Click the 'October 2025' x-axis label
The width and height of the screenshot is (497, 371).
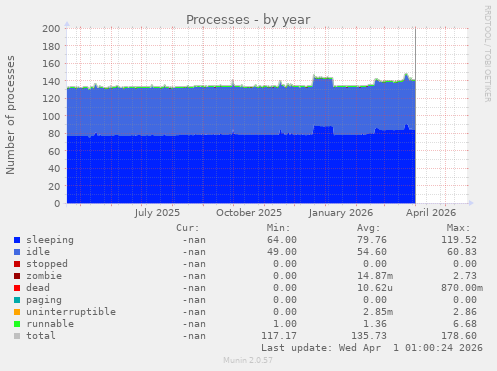coord(249,213)
